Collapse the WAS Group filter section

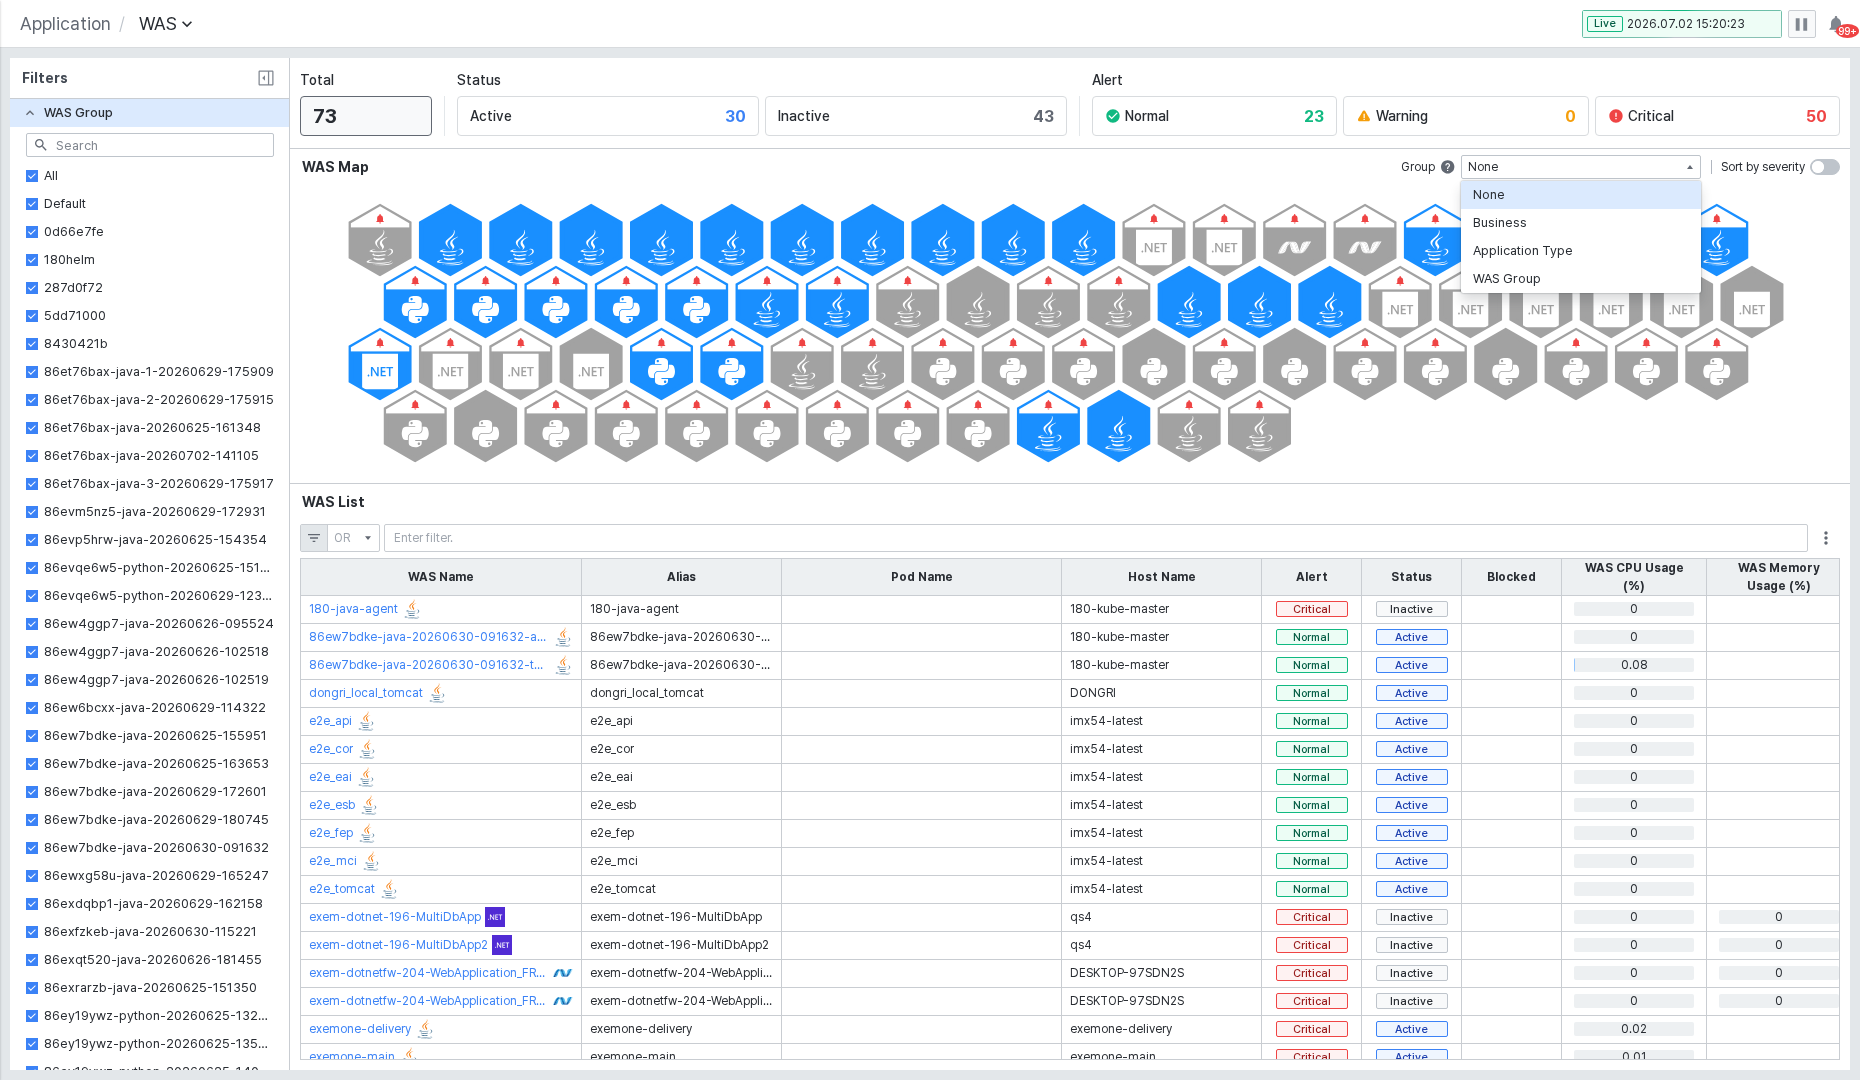point(30,113)
